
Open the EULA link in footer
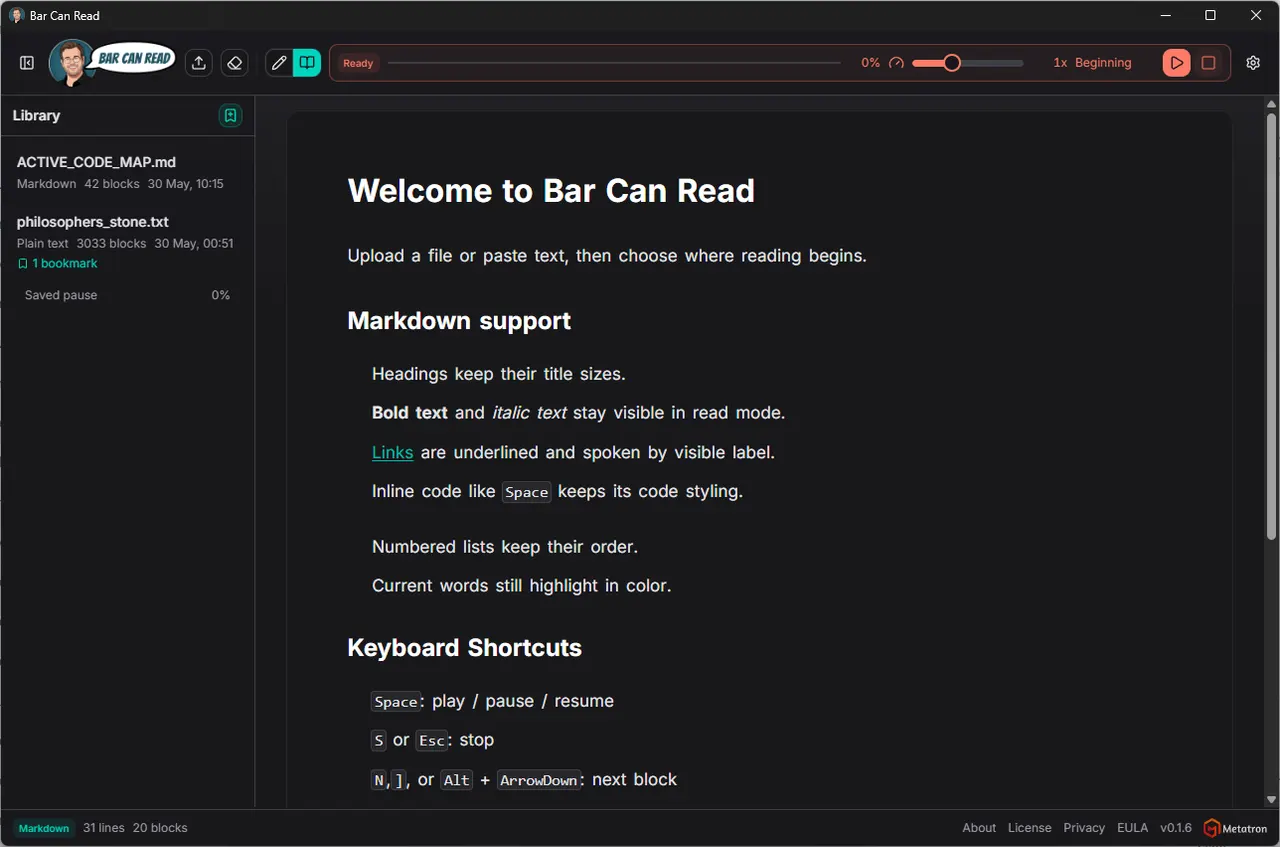1132,828
